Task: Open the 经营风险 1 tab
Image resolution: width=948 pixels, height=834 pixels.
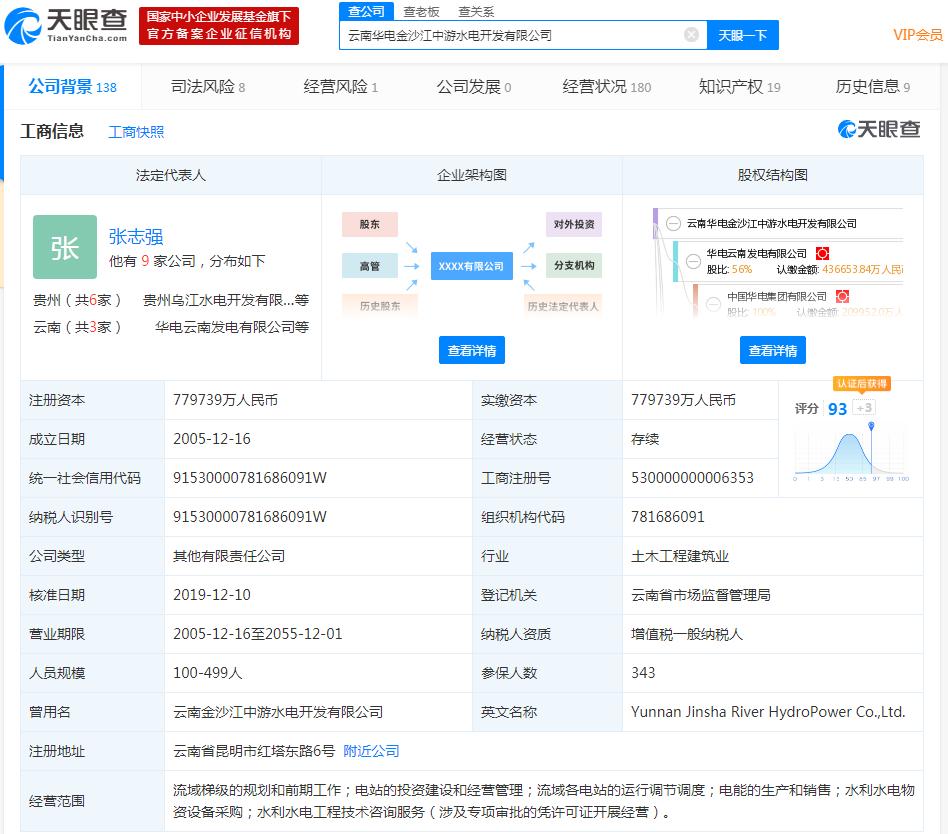Action: coord(340,87)
